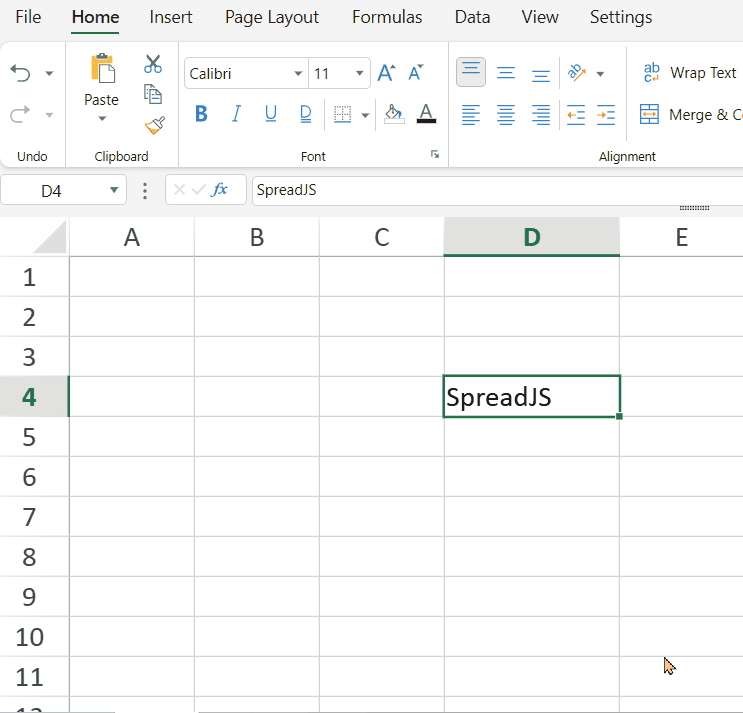Image resolution: width=743 pixels, height=713 pixels.
Task: Click the Paste clipboard icon
Action: click(102, 67)
